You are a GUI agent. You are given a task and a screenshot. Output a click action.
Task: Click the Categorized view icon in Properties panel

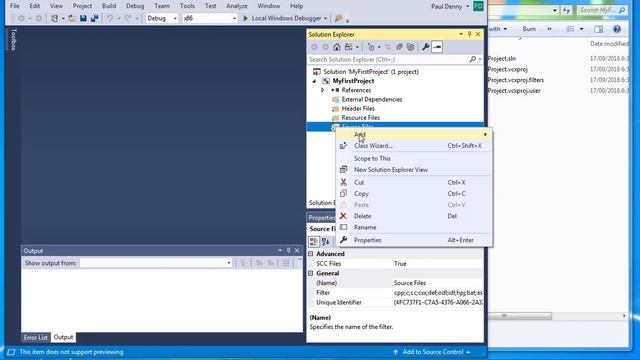click(314, 242)
